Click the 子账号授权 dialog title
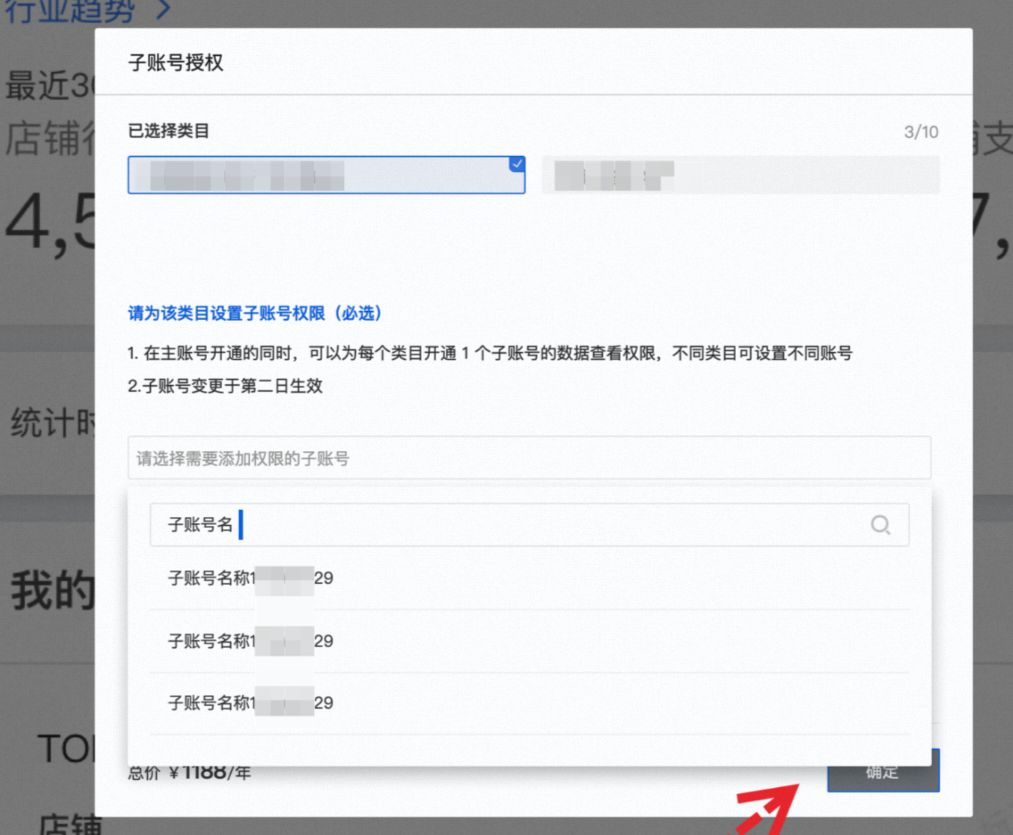Viewport: 1013px width, 835px height. 176,63
